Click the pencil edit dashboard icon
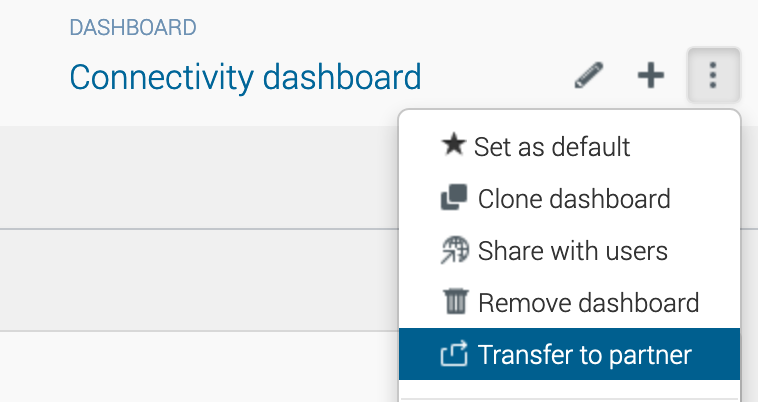Viewport: 758px width, 402px height. point(589,75)
